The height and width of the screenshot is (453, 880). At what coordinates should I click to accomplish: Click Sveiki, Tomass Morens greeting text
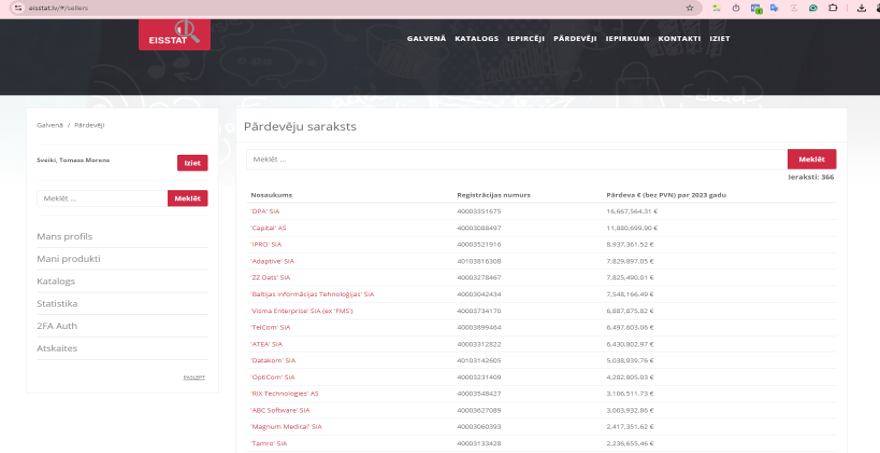[x=74, y=160]
